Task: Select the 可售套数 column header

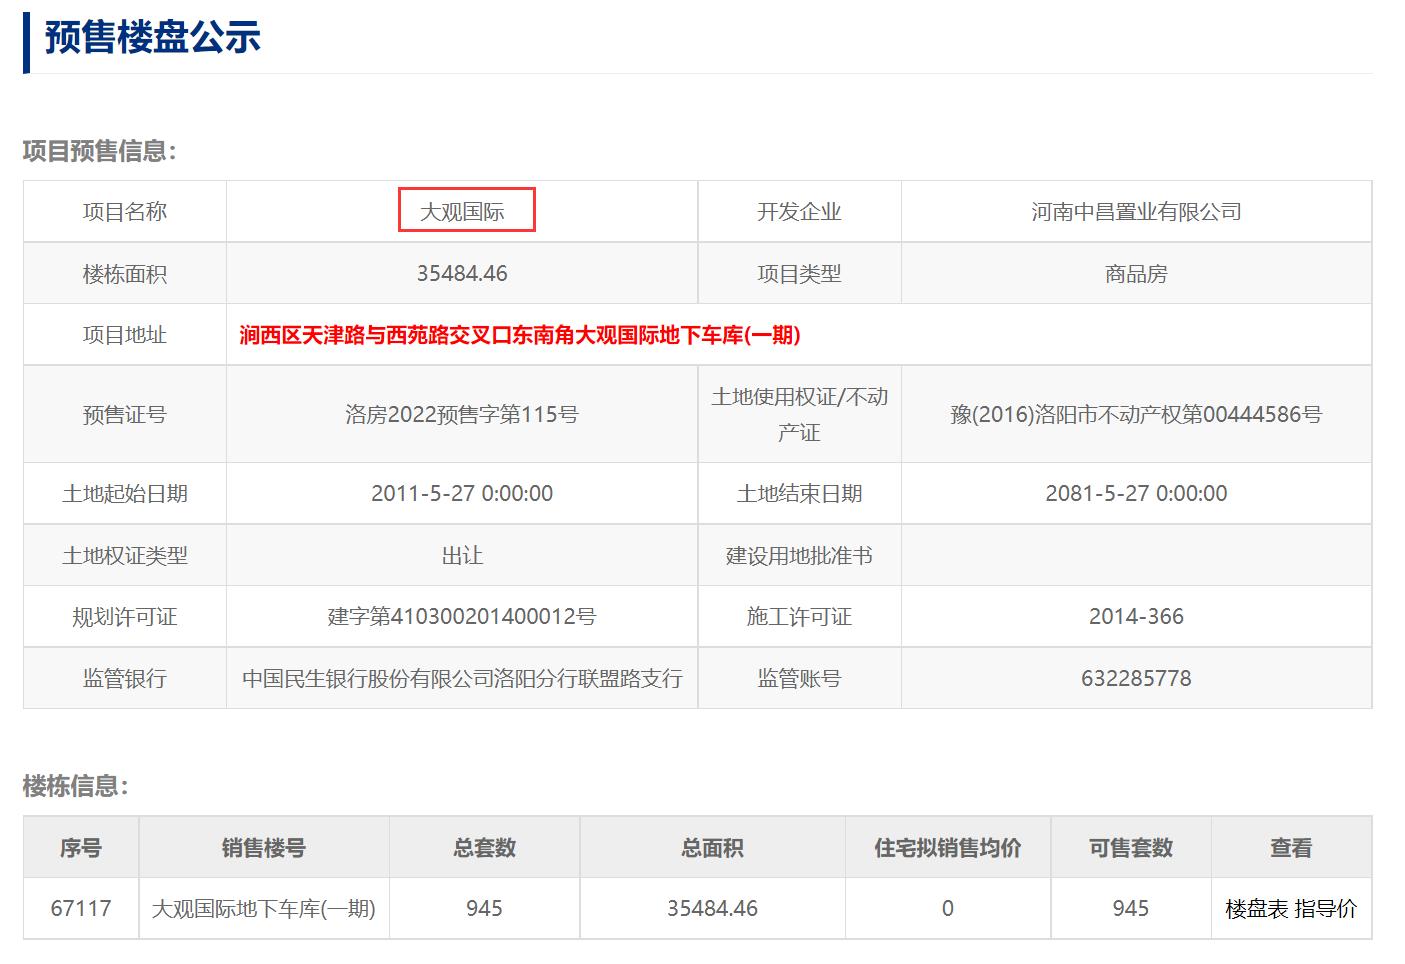Action: (x=1130, y=847)
